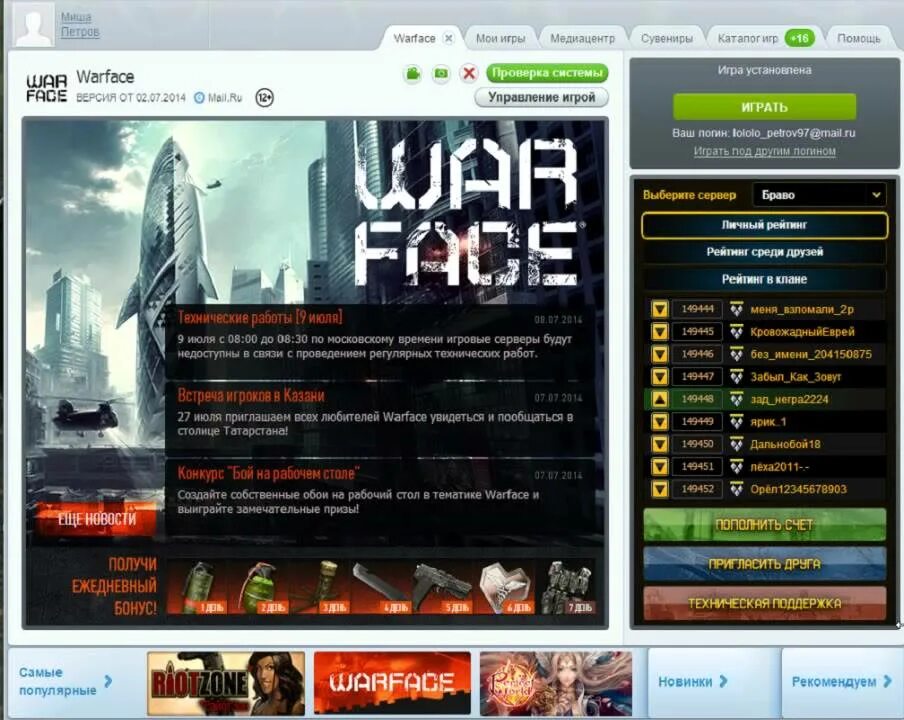Click the arrow icon next to Забыл_Как_Зовут
This screenshot has width=904, height=720.
[660, 377]
